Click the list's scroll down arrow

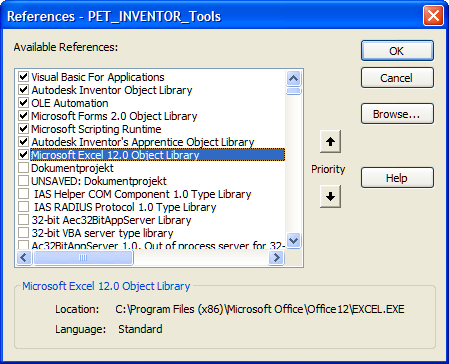tap(294, 240)
